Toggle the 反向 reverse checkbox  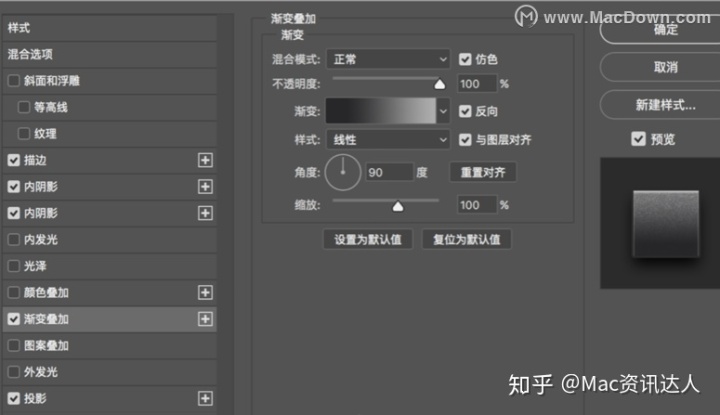[465, 111]
